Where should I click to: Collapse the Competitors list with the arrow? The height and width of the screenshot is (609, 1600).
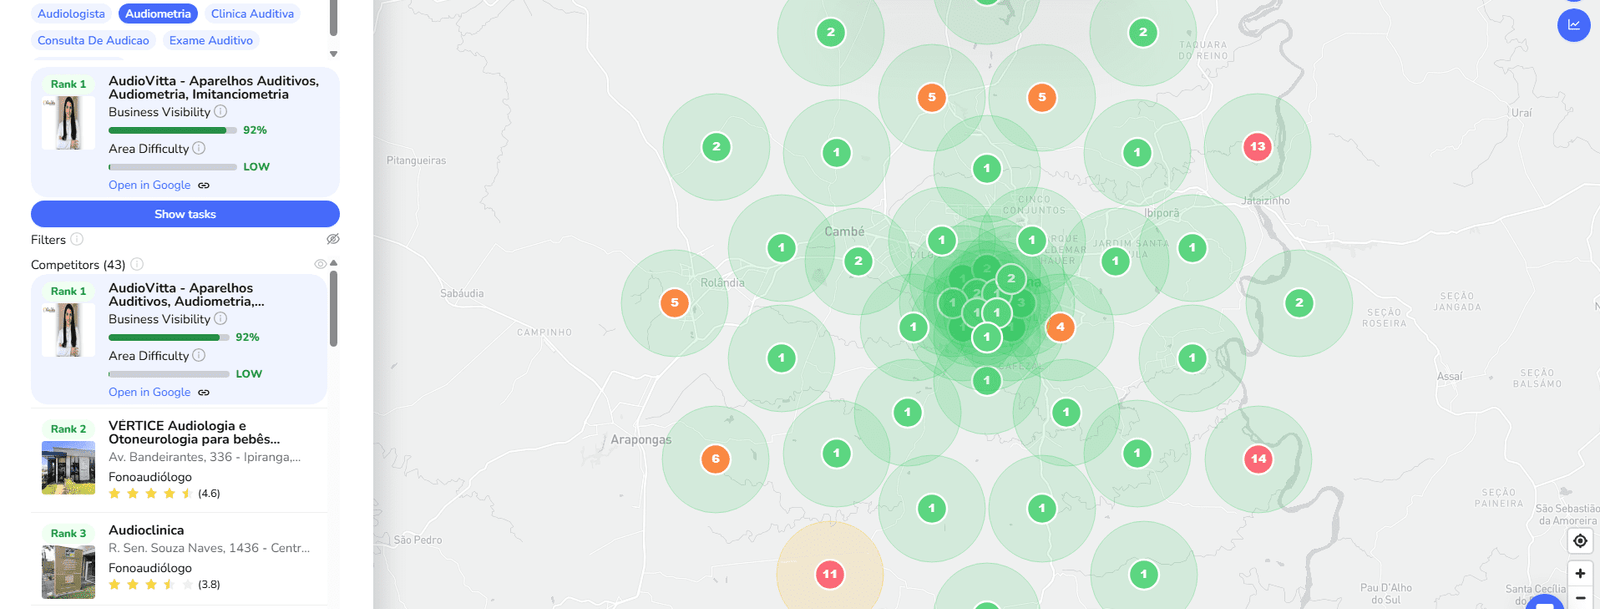pos(334,263)
